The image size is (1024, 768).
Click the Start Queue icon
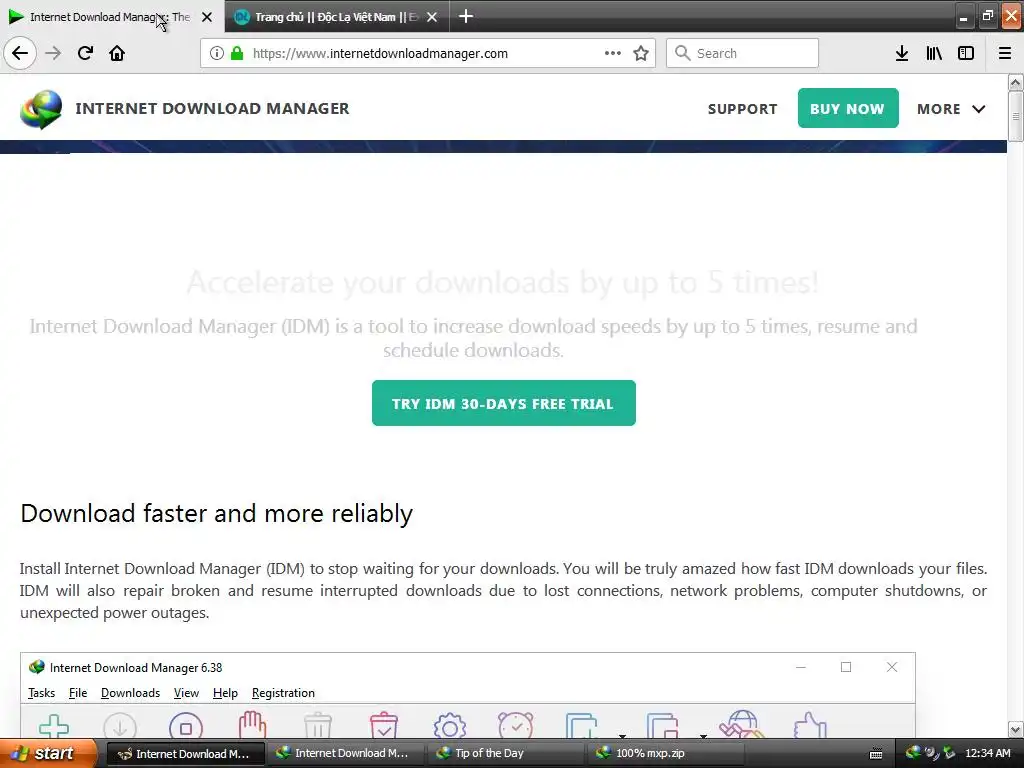[582, 726]
